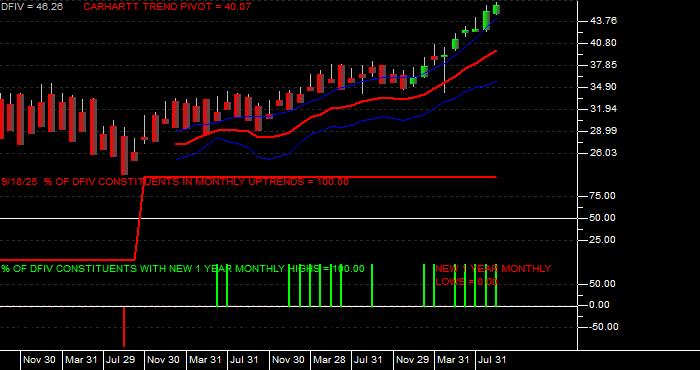Select the 26.03 price axis value
The width and height of the screenshot is (700, 370).
click(603, 153)
